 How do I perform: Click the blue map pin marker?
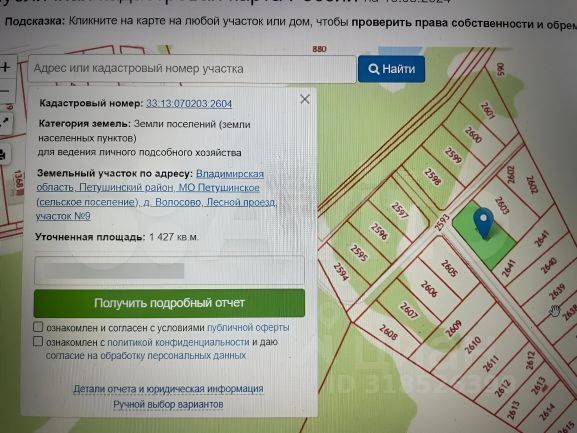(484, 222)
